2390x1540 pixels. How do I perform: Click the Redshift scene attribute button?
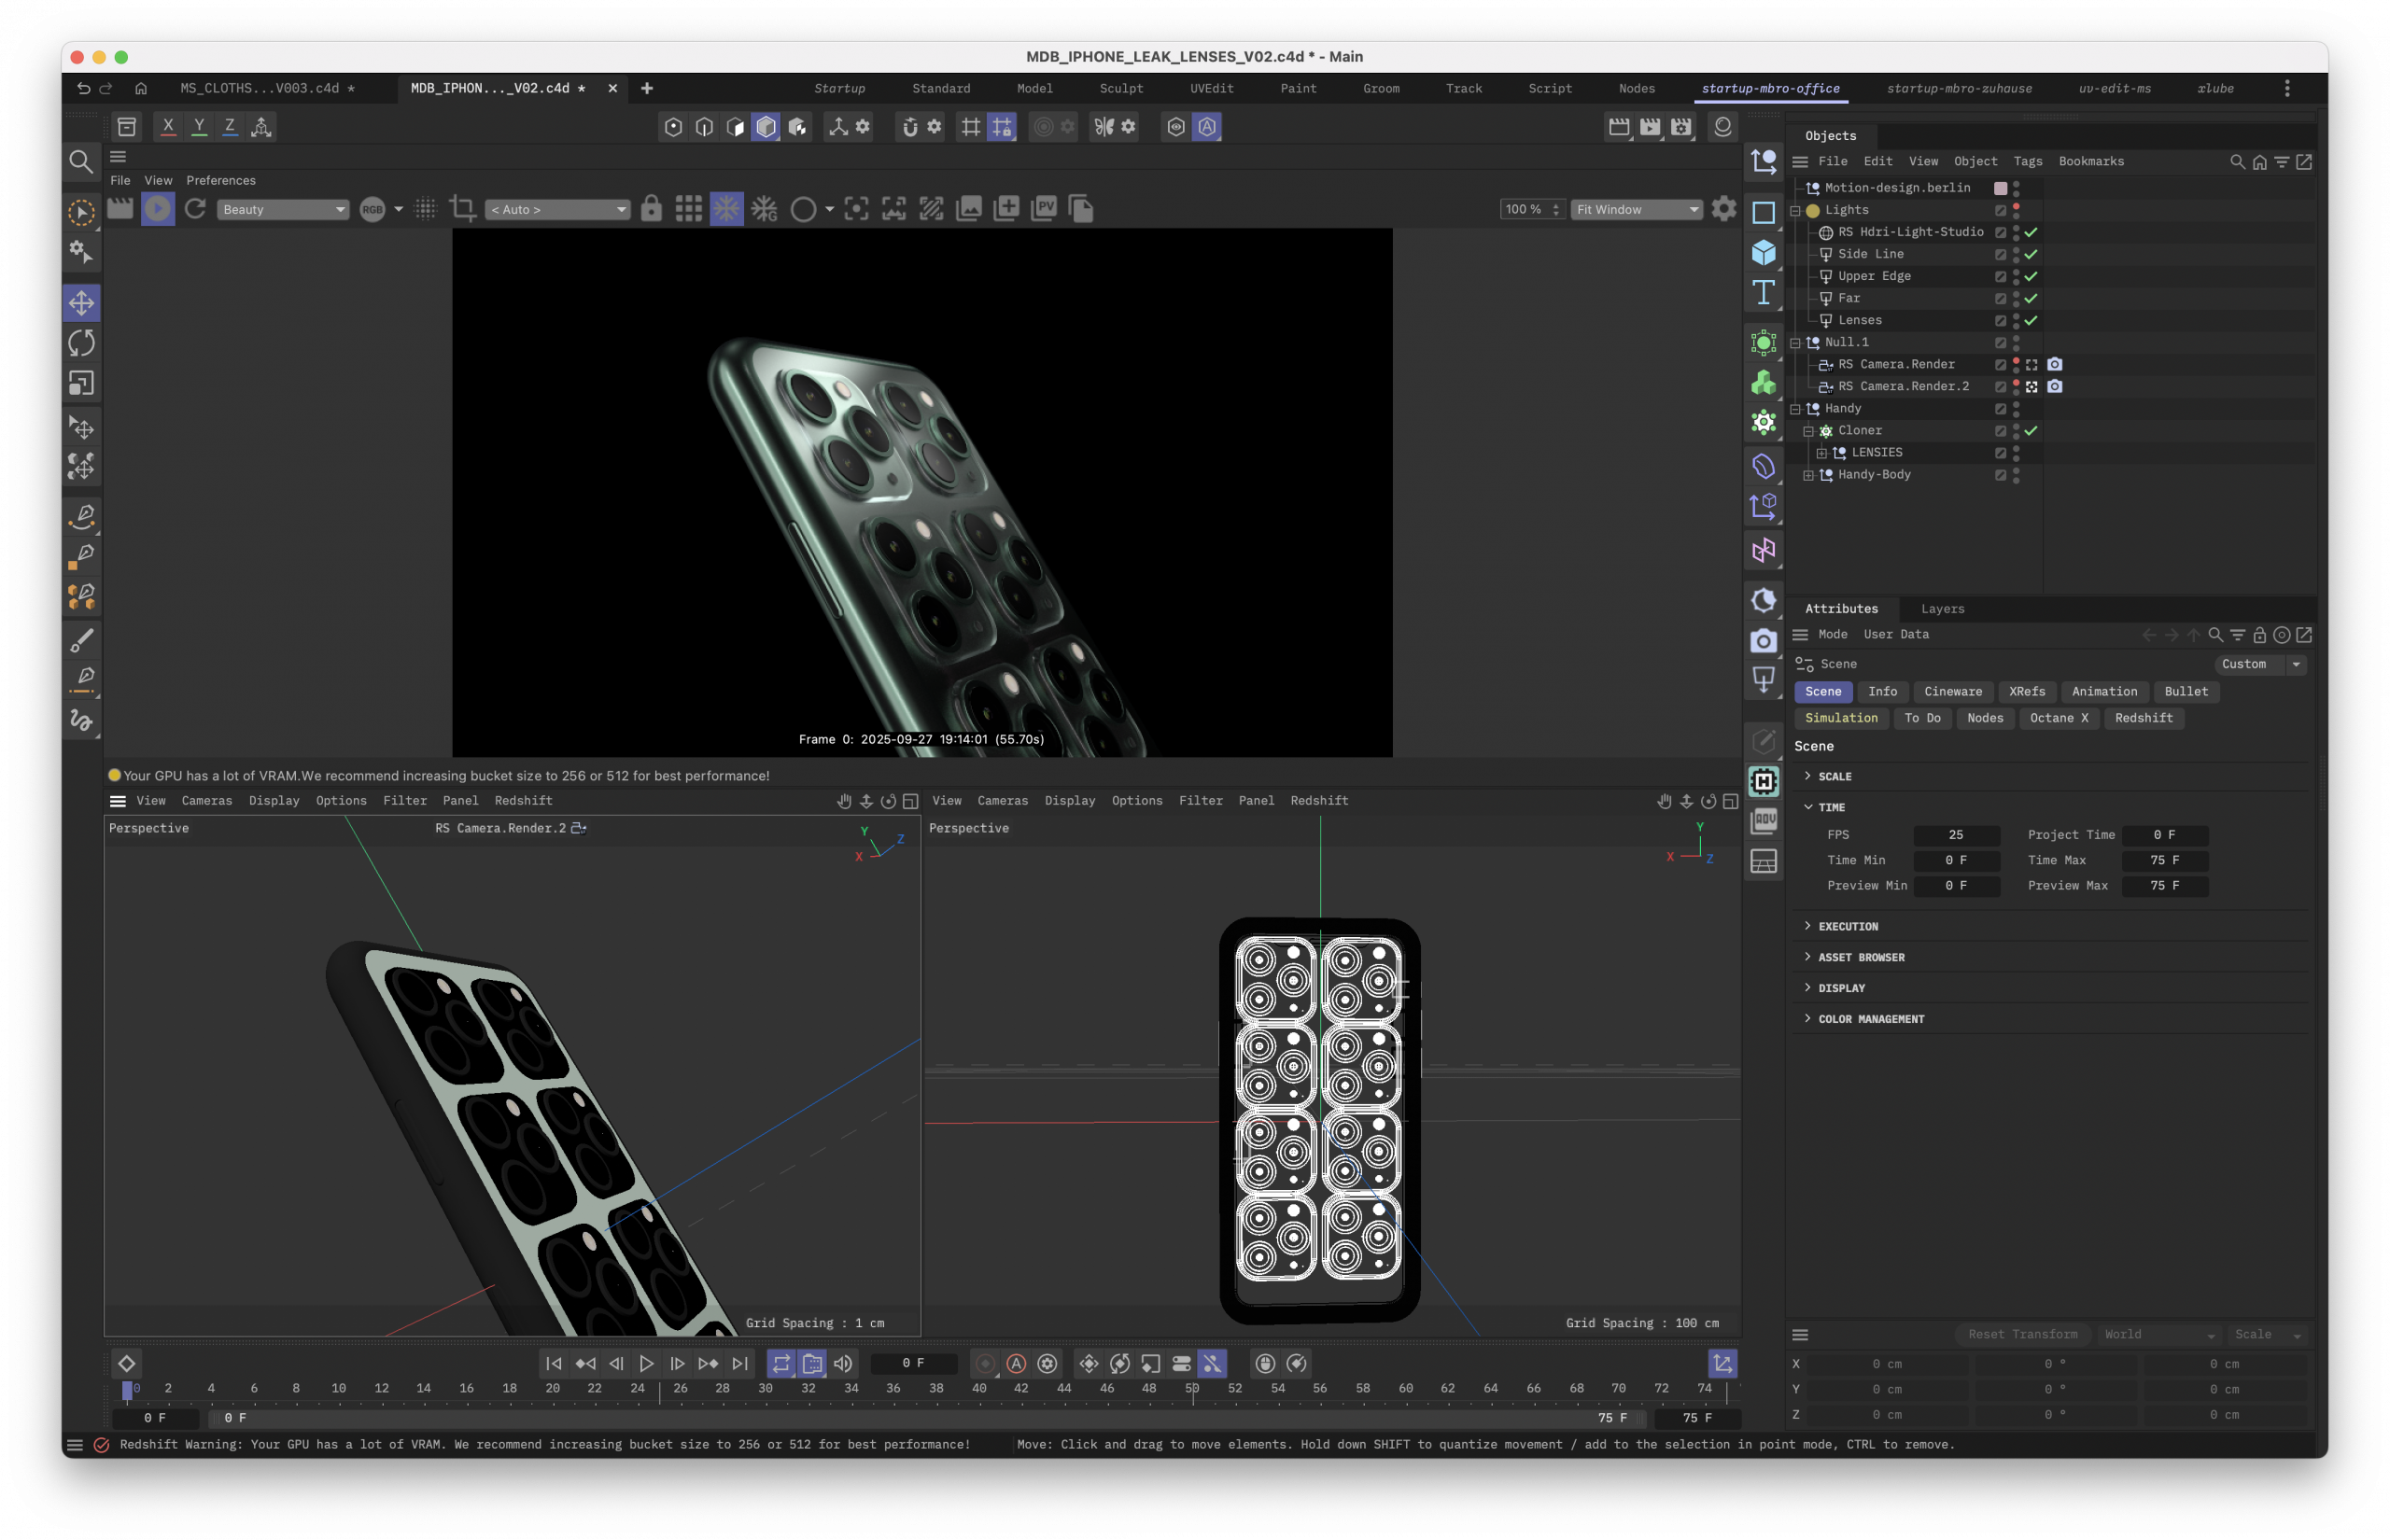[x=2143, y=718]
